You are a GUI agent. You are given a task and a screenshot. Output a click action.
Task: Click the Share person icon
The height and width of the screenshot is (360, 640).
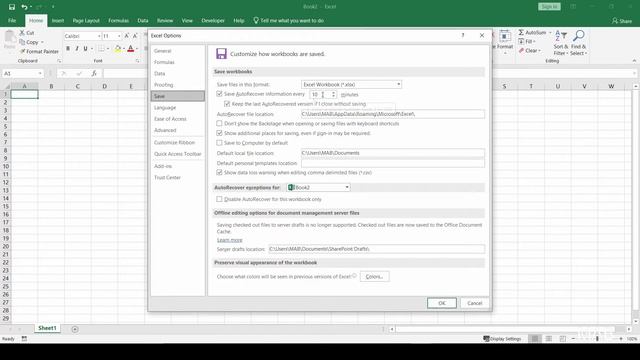pos(615,20)
